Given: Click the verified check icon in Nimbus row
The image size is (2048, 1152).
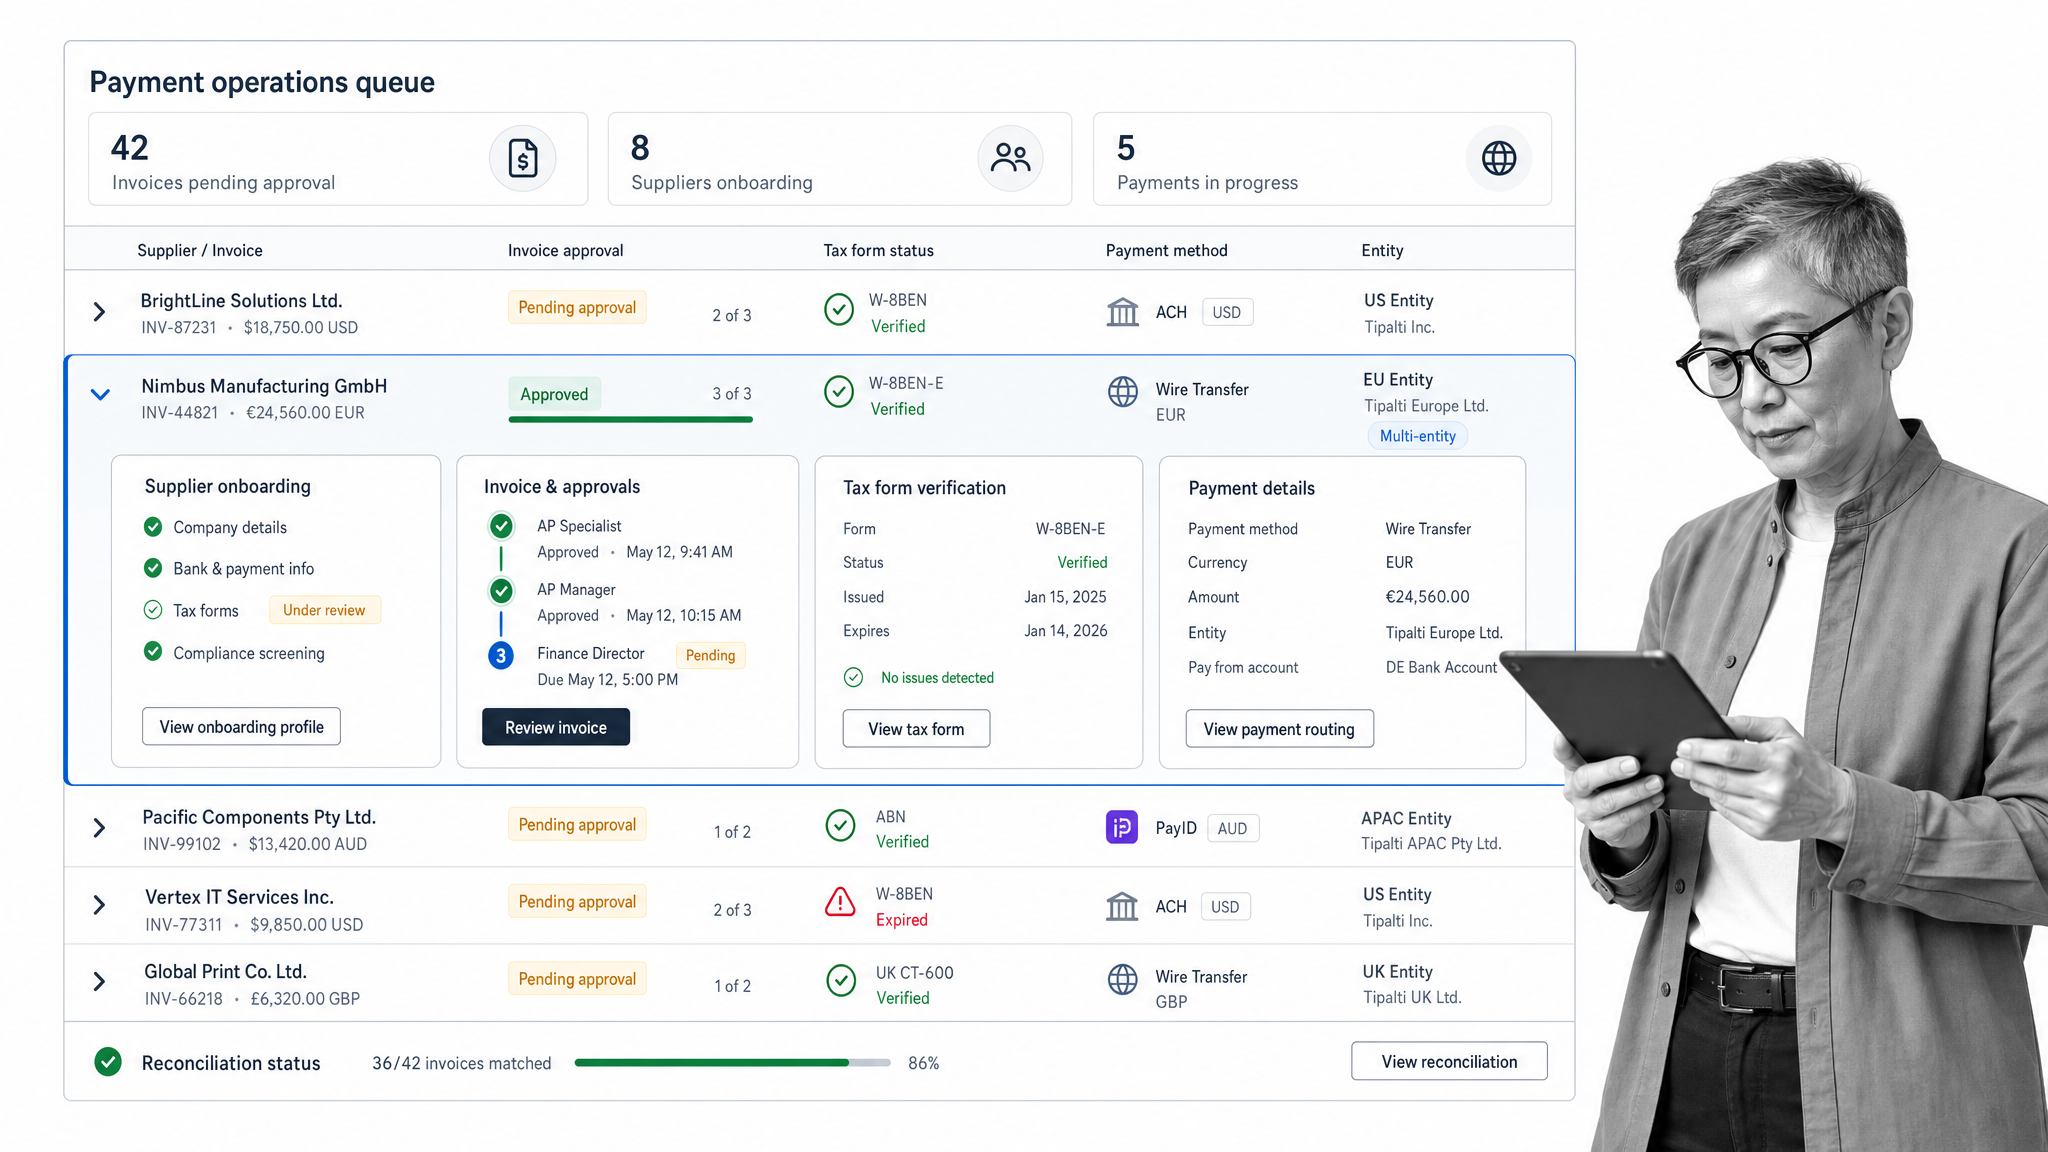Looking at the screenshot, I should click(x=839, y=392).
